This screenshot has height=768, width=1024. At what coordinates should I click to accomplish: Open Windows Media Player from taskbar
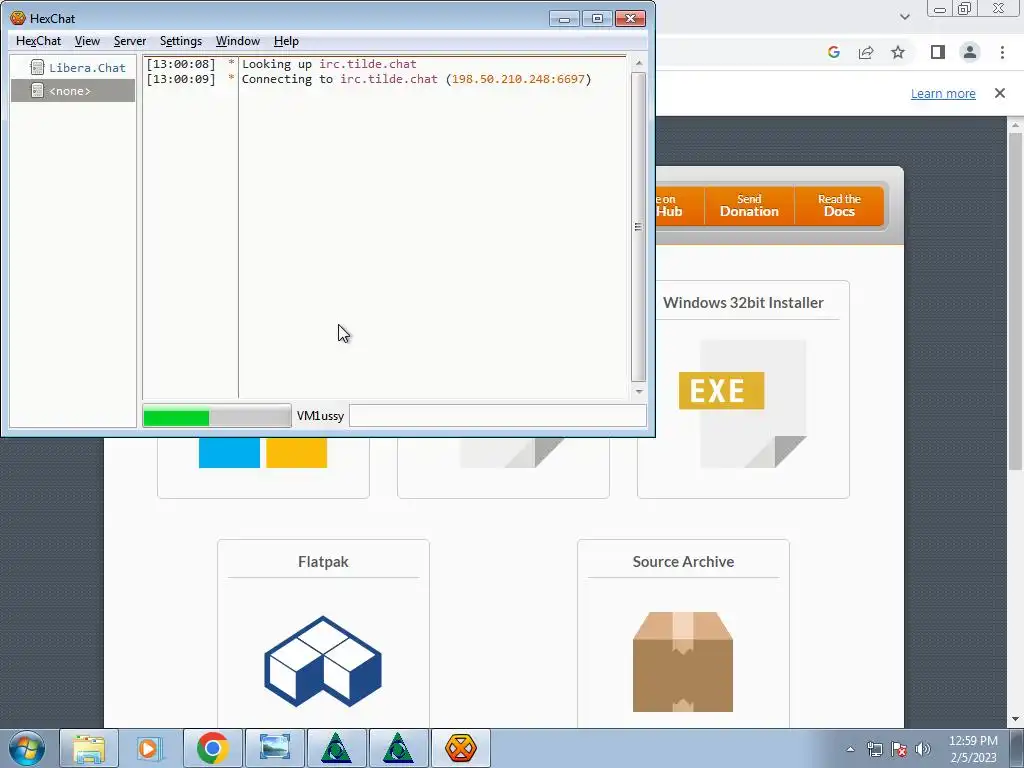[148, 748]
